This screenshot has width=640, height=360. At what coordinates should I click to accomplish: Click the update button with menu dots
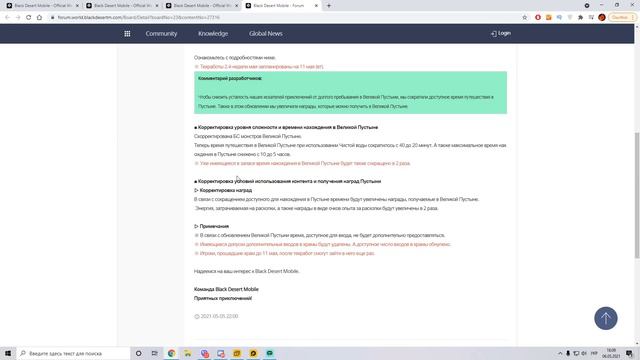[x=622, y=18]
